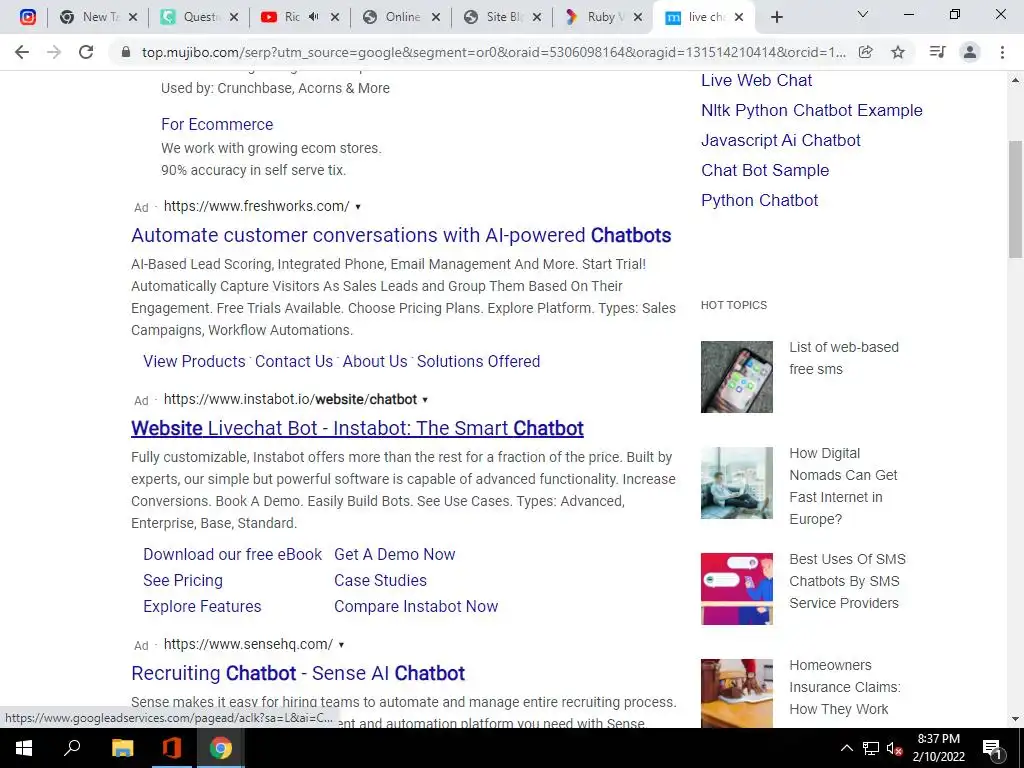This screenshot has height=768, width=1024.
Task: Open the tab search chevron
Action: click(x=863, y=14)
